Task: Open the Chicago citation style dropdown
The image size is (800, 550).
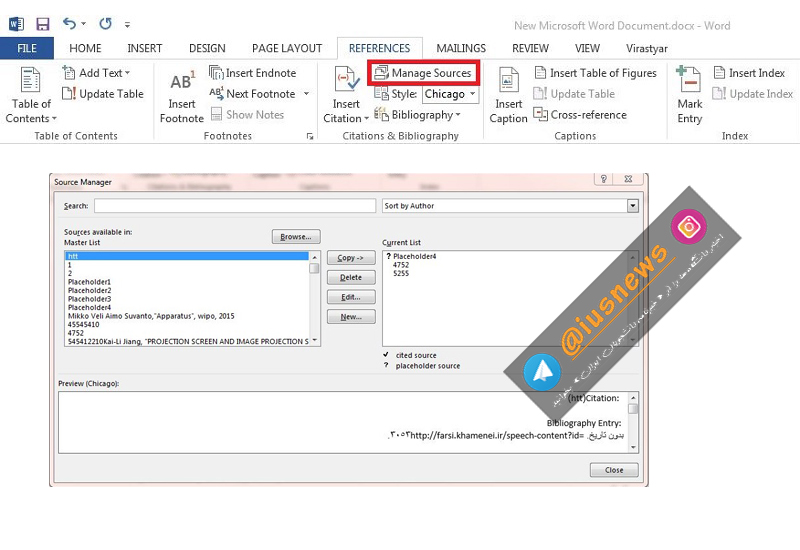Action: [x=449, y=94]
